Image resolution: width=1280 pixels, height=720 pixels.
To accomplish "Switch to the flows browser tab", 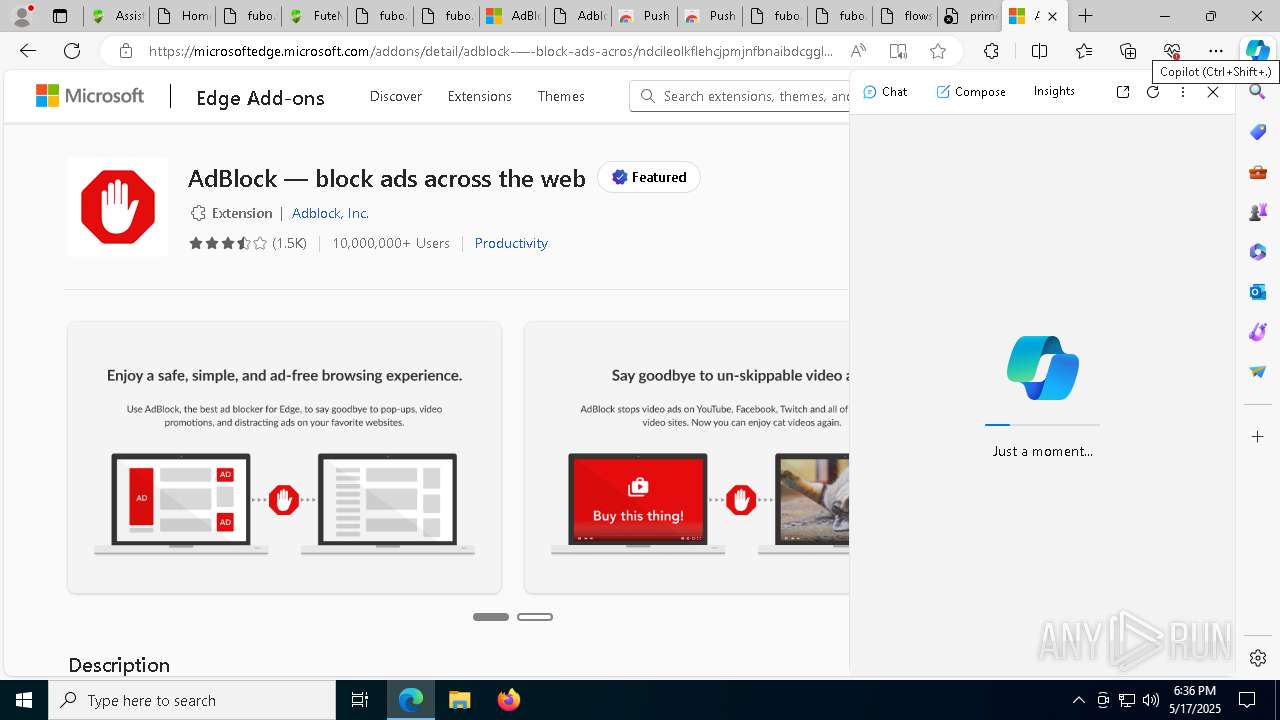I will (x=904, y=16).
